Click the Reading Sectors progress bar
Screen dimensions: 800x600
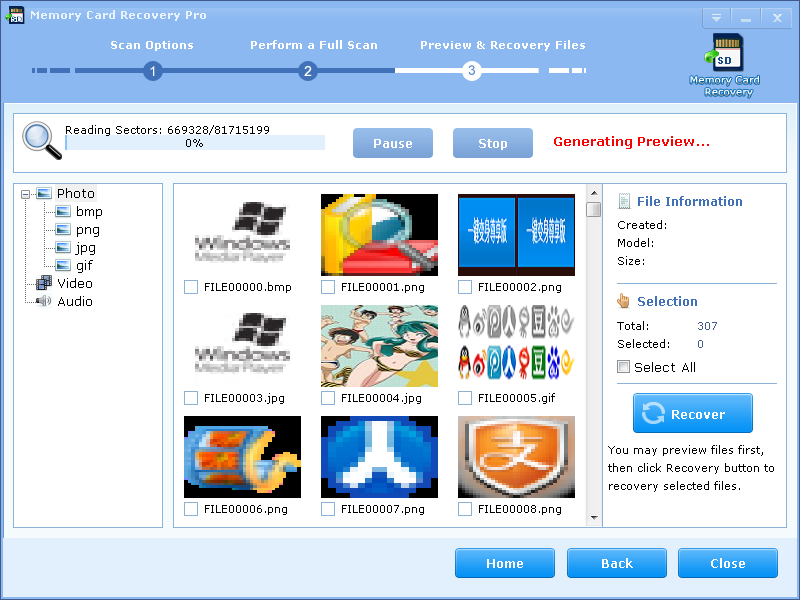pos(195,143)
